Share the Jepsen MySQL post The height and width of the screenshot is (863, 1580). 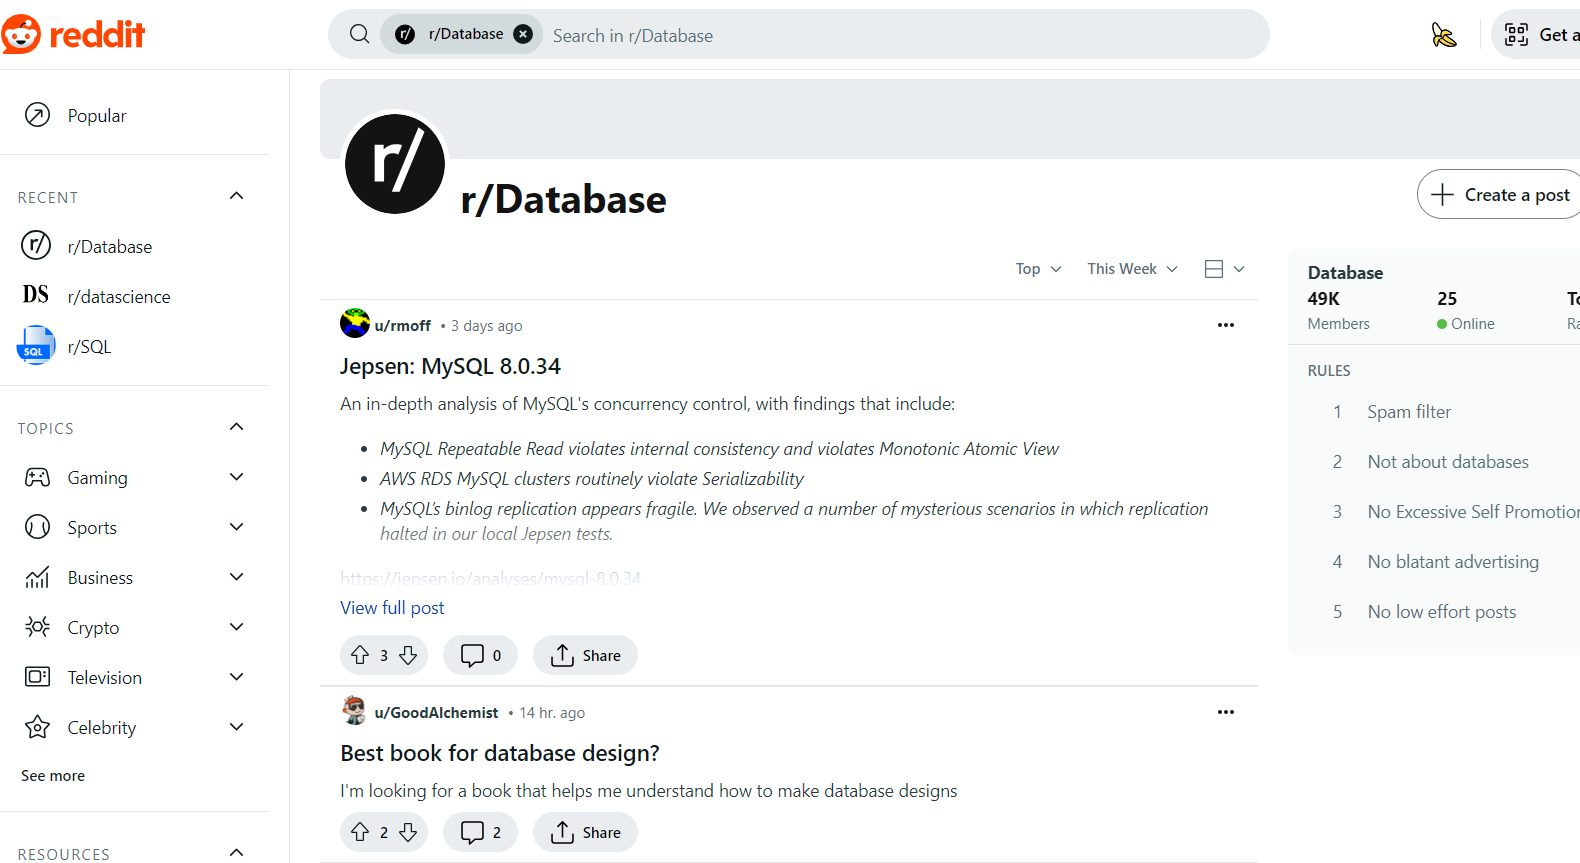[x=585, y=655]
